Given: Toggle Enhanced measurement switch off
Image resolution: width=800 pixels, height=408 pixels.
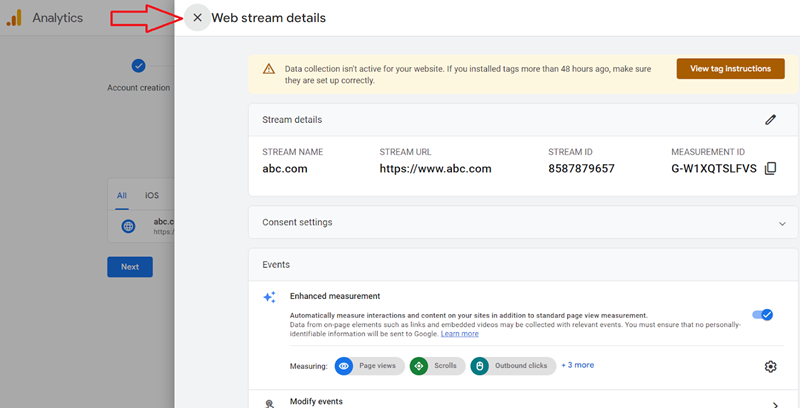Looking at the screenshot, I should click(x=763, y=315).
